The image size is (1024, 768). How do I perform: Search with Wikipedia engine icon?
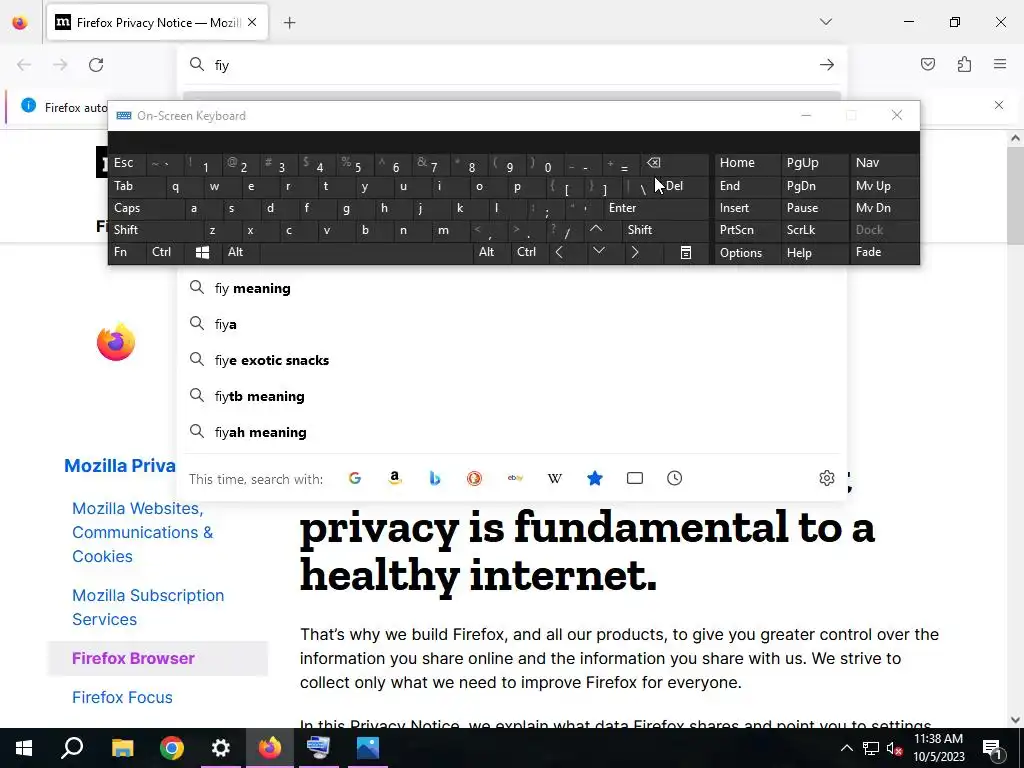pyautogui.click(x=554, y=479)
